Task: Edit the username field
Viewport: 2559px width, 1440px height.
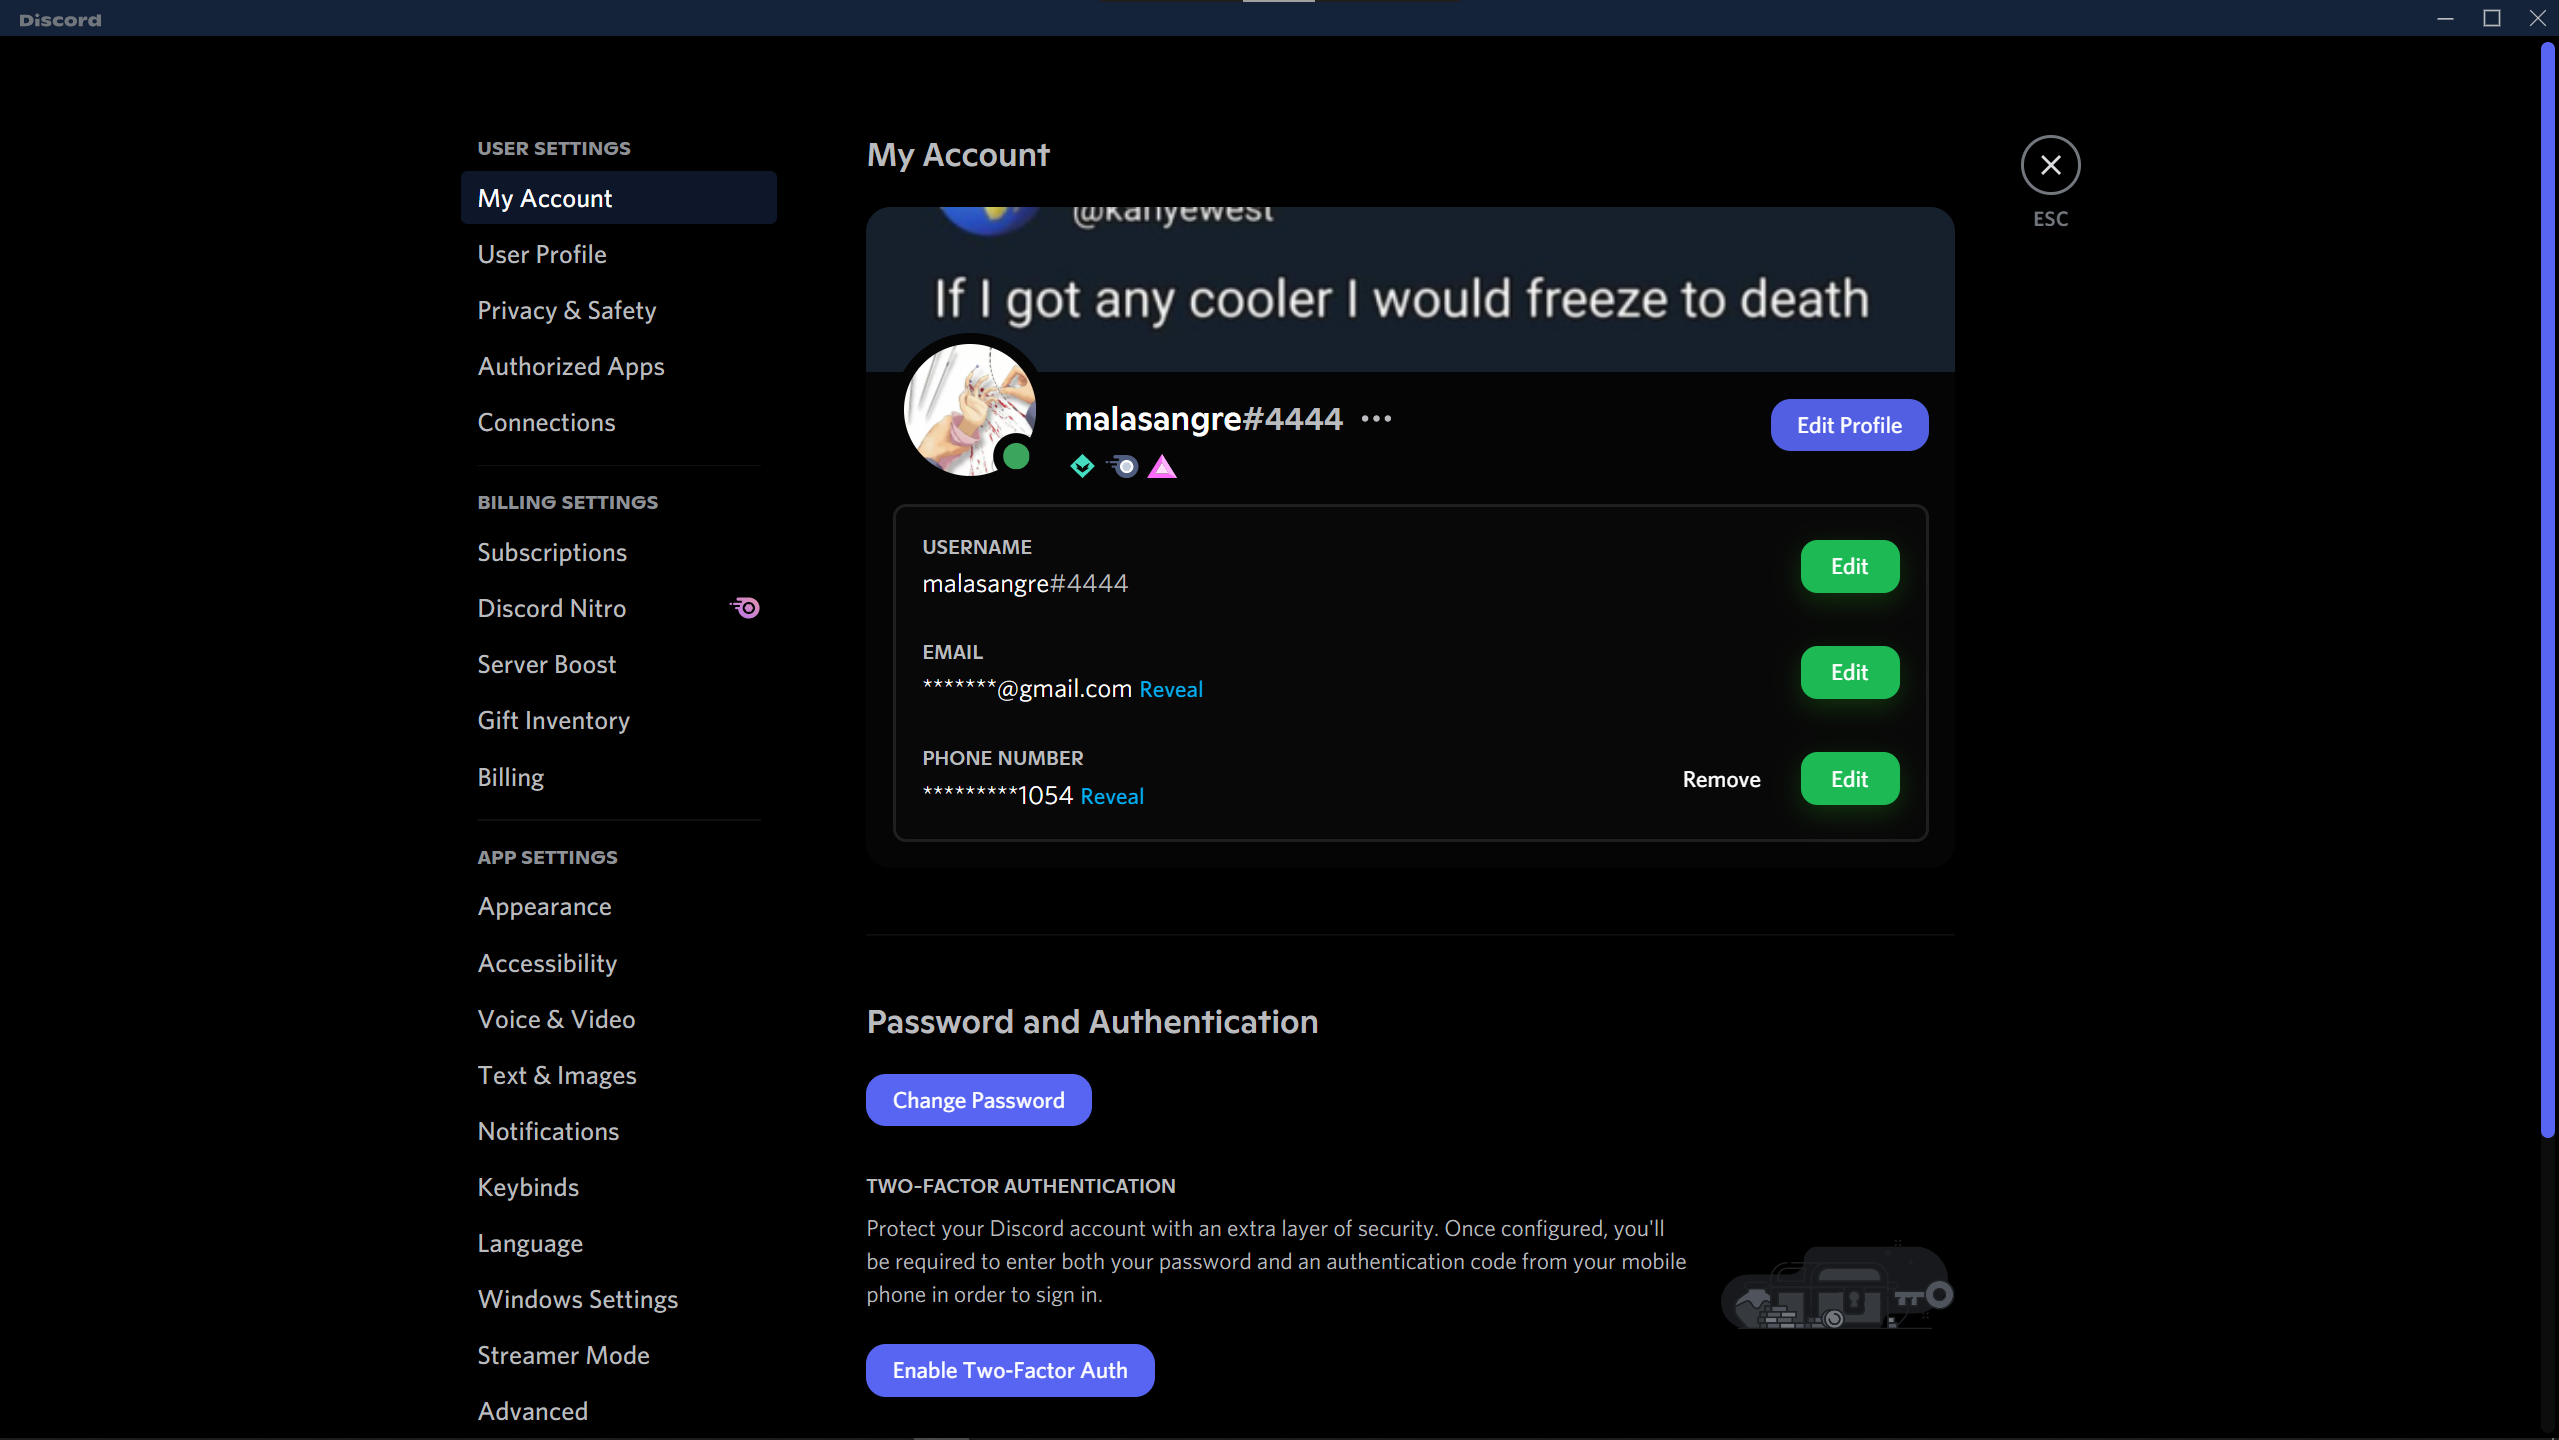Action: 1849,566
